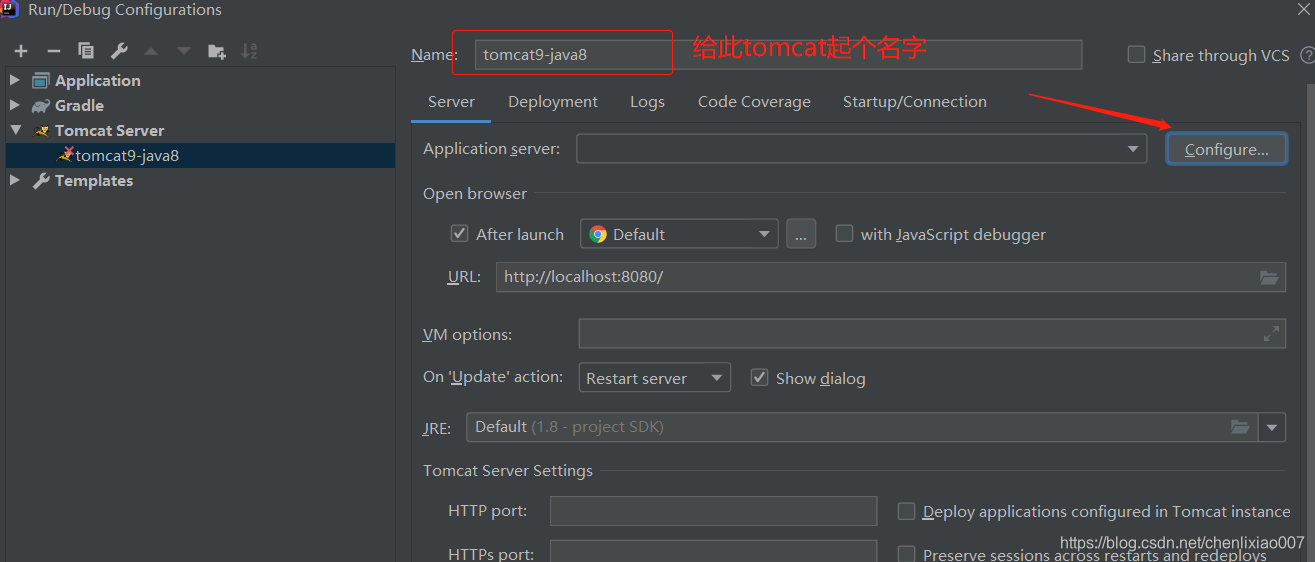Select Tomcat Server item in tree

[x=109, y=130]
